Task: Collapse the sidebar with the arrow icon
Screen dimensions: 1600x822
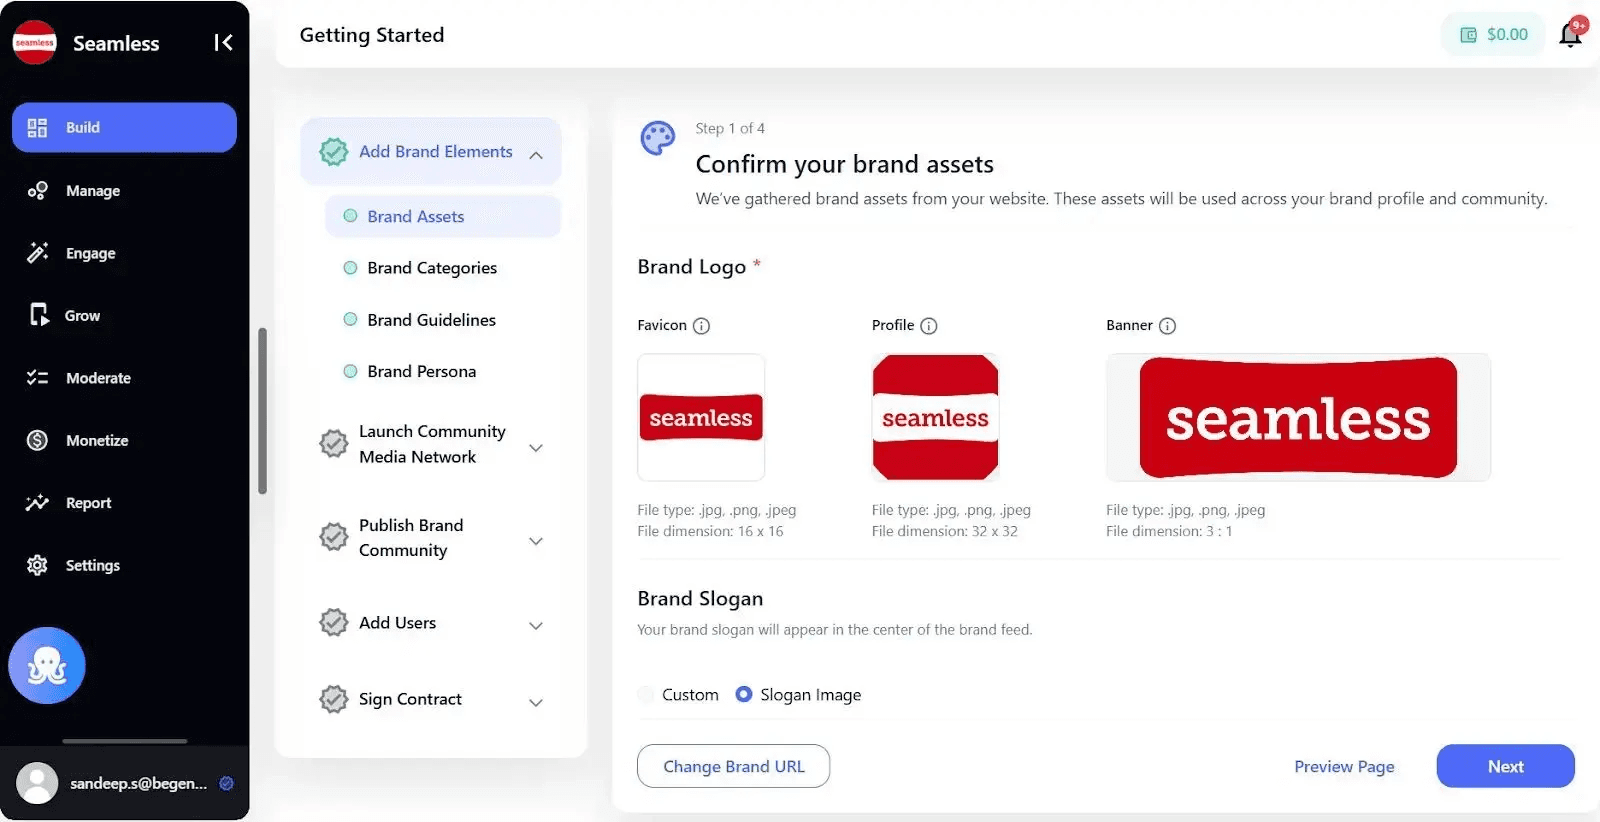Action: (x=223, y=43)
